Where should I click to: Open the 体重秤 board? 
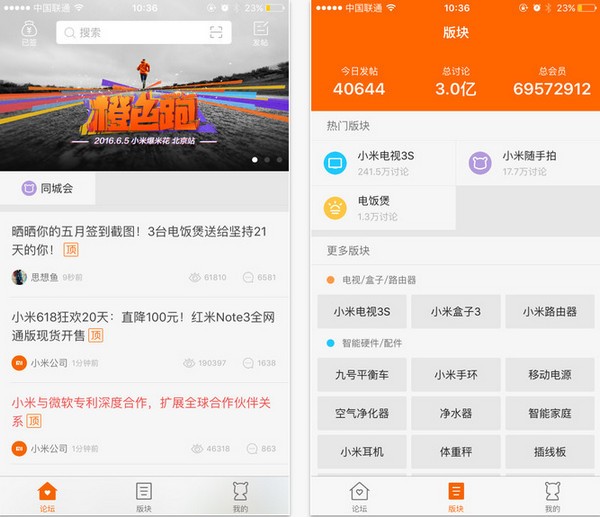tap(456, 452)
